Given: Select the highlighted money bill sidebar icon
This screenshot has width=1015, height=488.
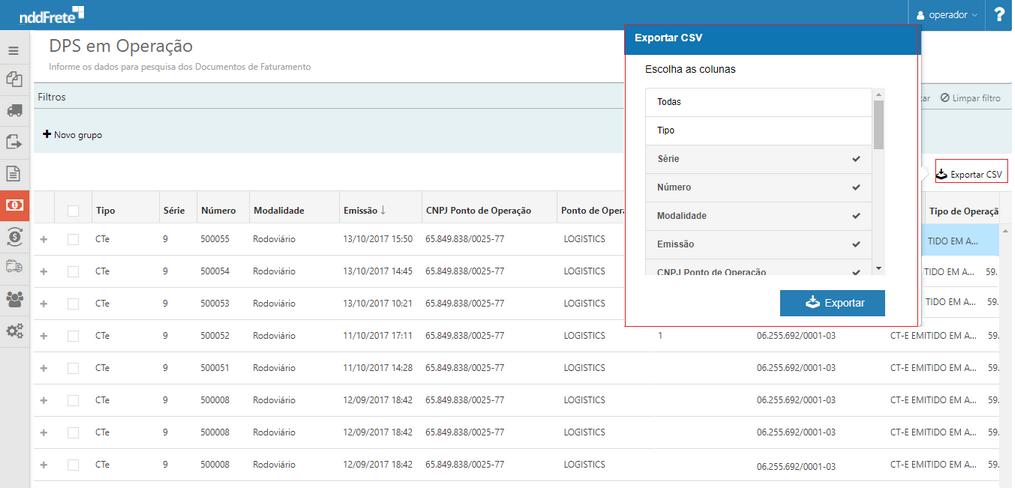Looking at the screenshot, I should (15, 205).
